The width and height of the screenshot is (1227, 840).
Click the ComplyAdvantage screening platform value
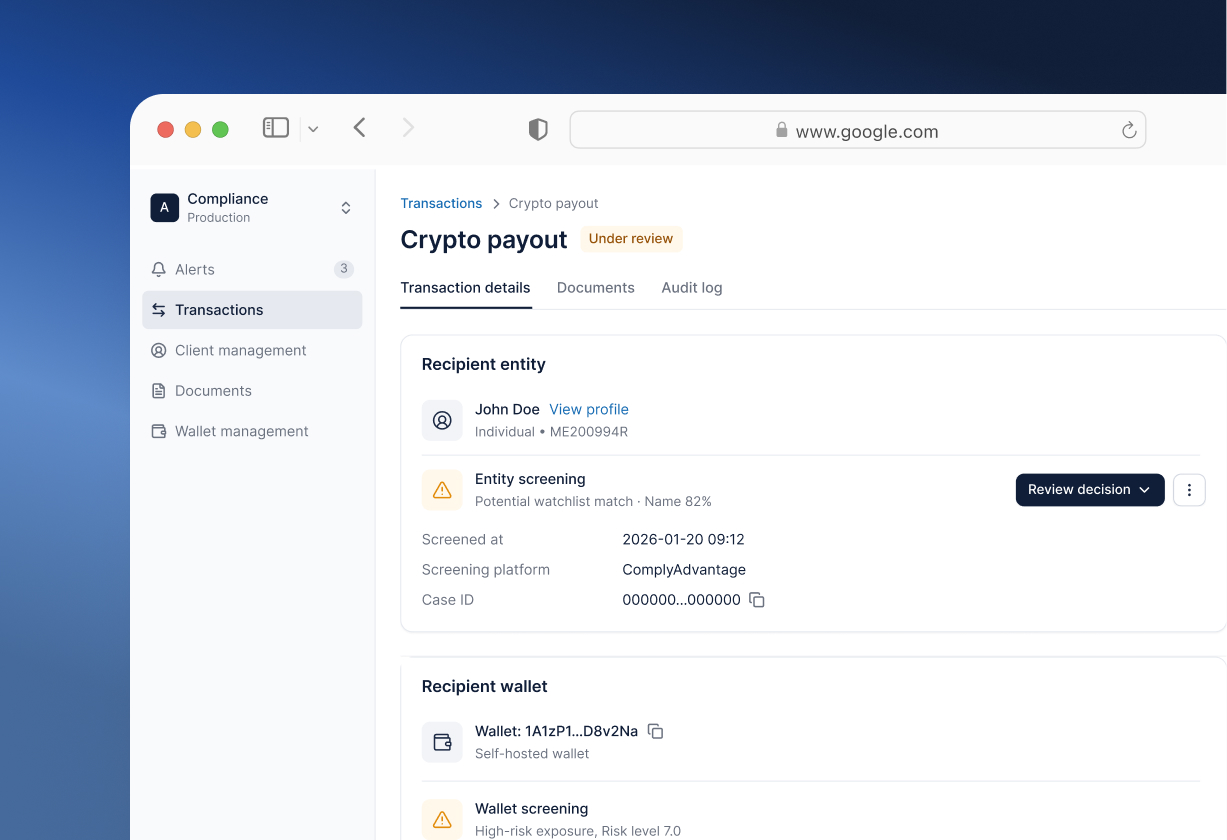(684, 570)
